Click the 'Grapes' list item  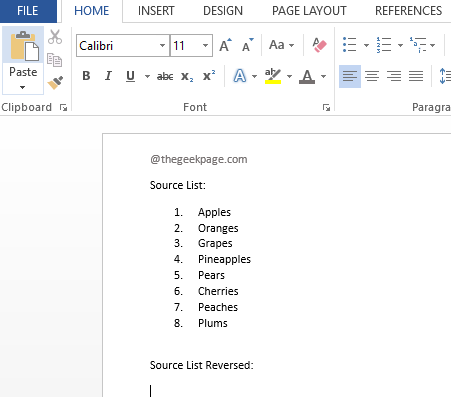tap(215, 243)
